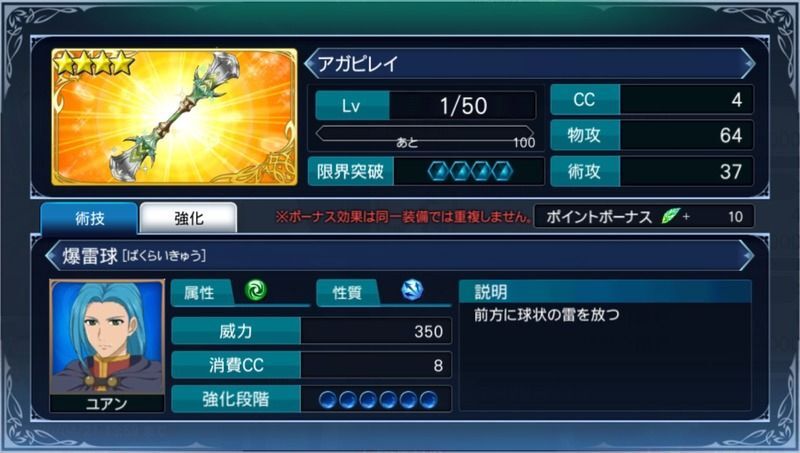The image size is (800, 453).
Task: Open the 強化 tab
Action: pos(188,218)
